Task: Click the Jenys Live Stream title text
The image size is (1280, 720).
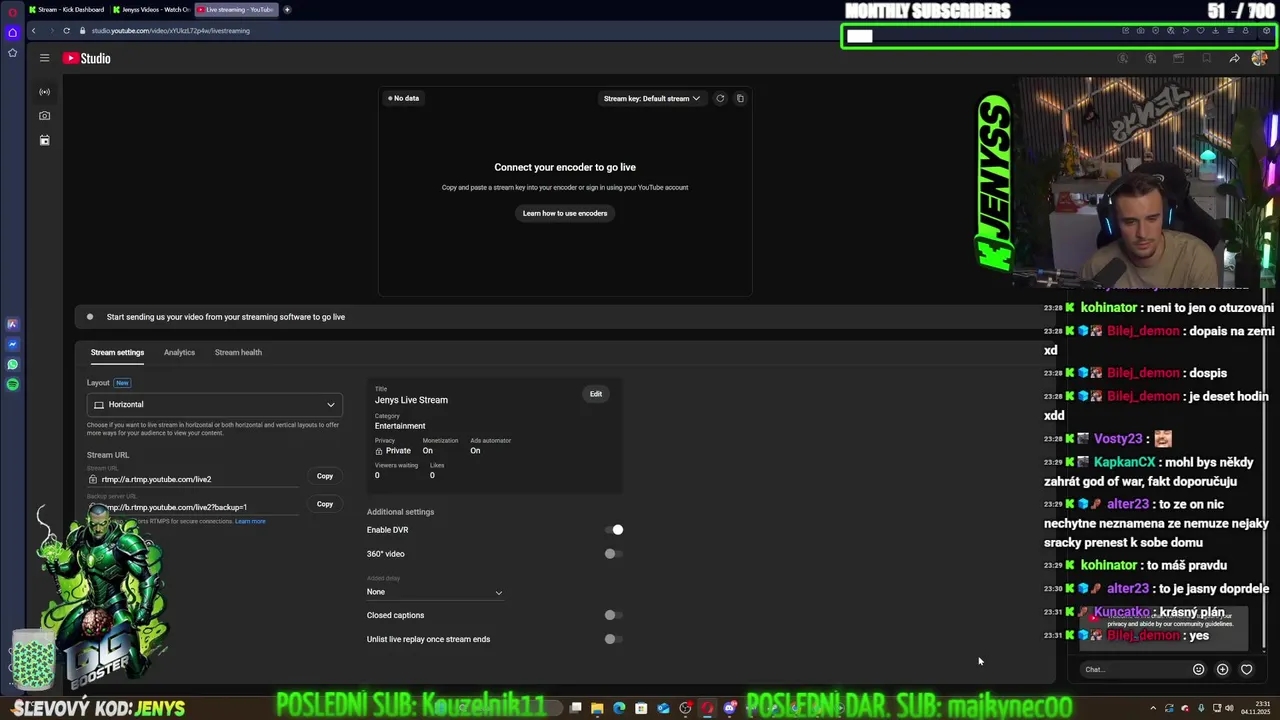Action: click(x=411, y=400)
